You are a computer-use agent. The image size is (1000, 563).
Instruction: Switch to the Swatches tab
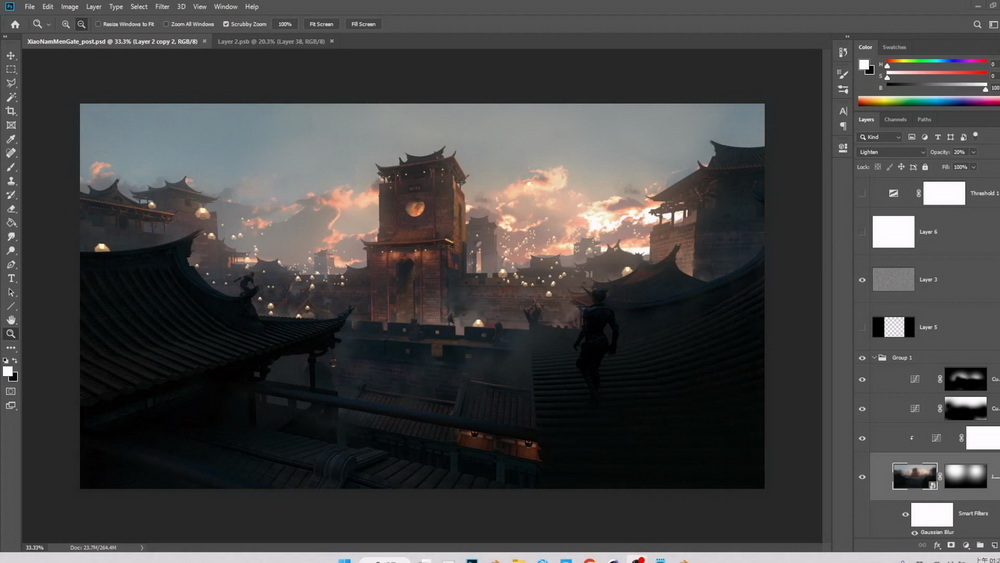[x=894, y=47]
